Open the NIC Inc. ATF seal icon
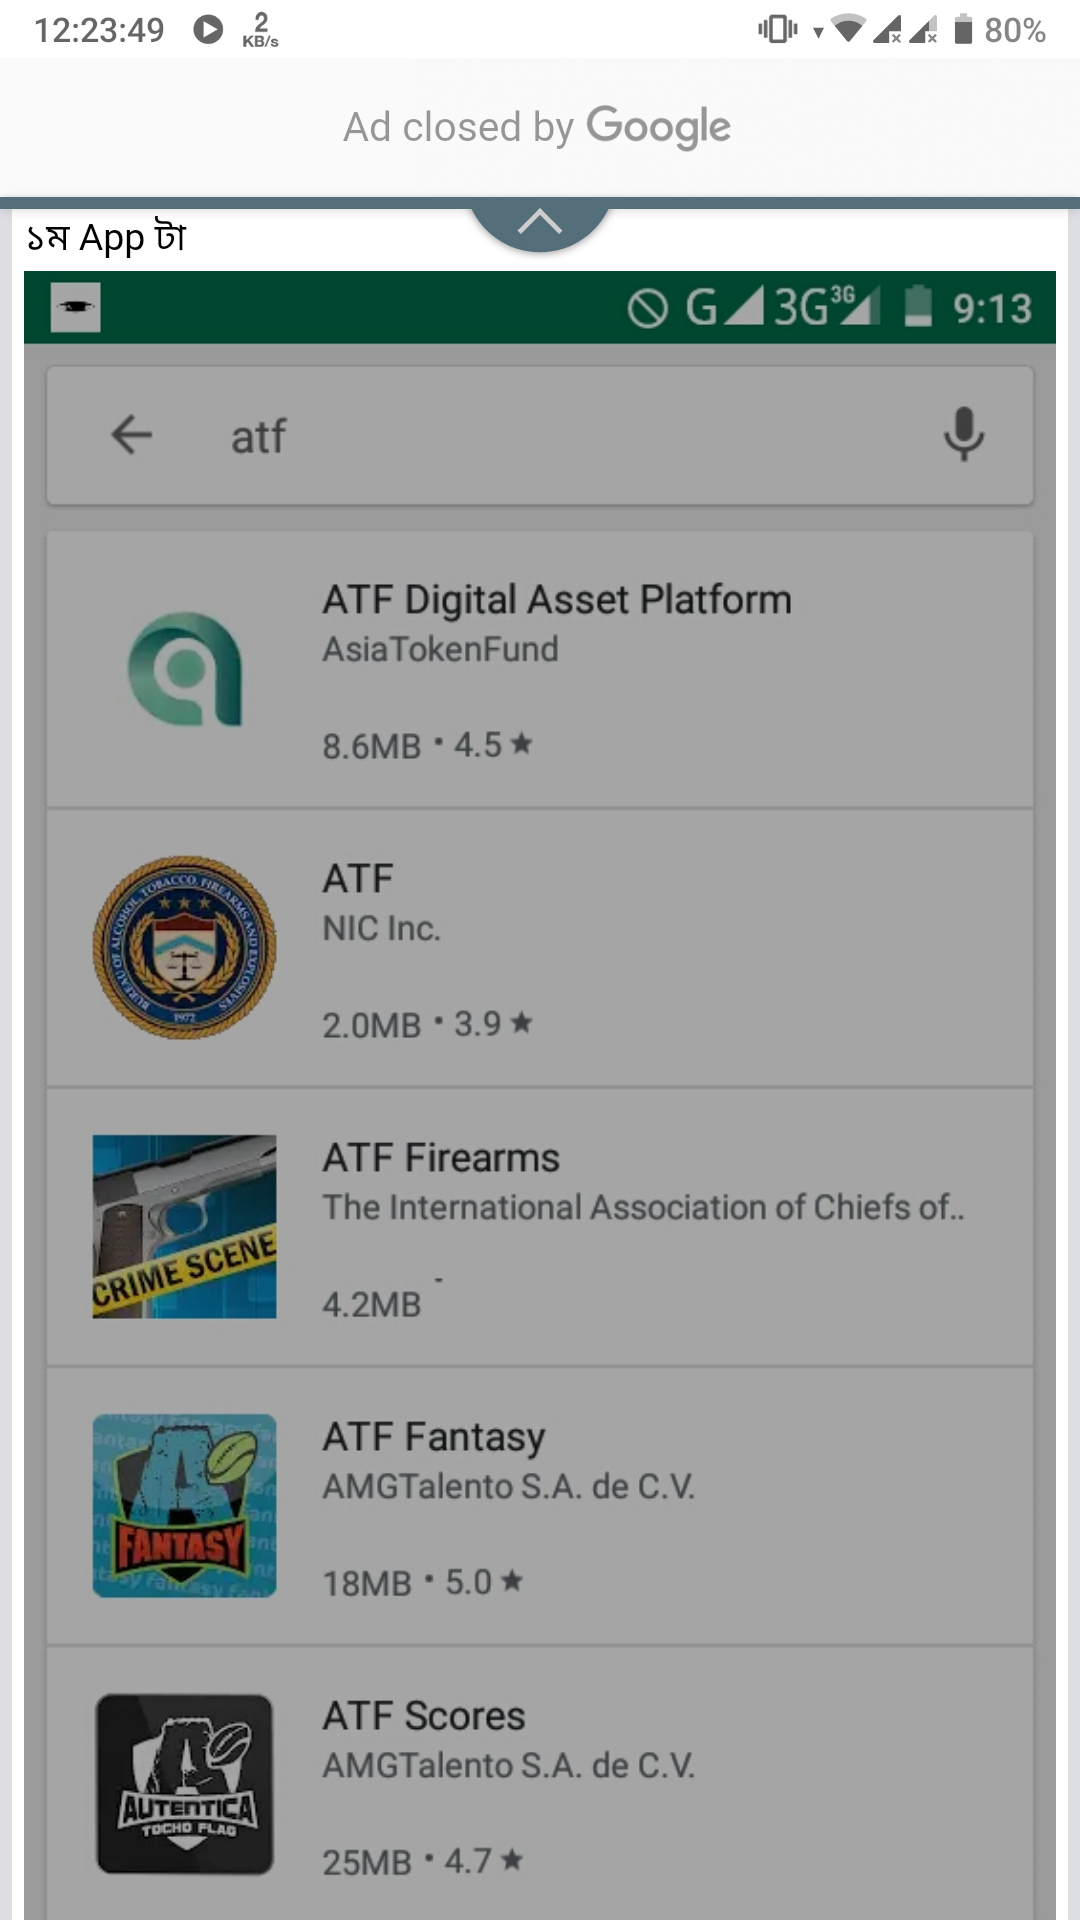The height and width of the screenshot is (1920, 1080). (185, 947)
